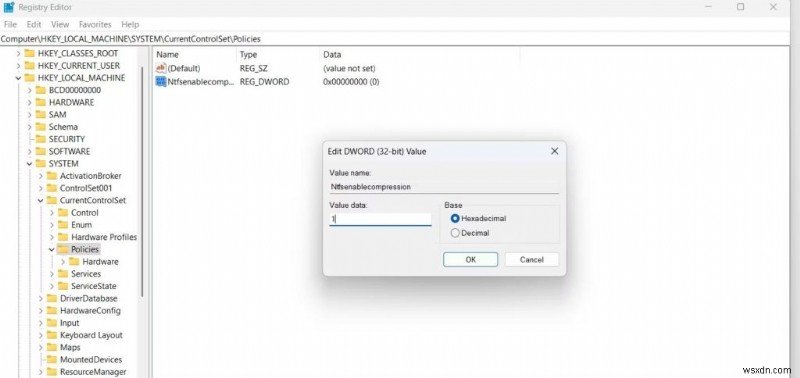Viewport: 800px width, 378px height.
Task: Open the Help menu
Action: click(130, 24)
